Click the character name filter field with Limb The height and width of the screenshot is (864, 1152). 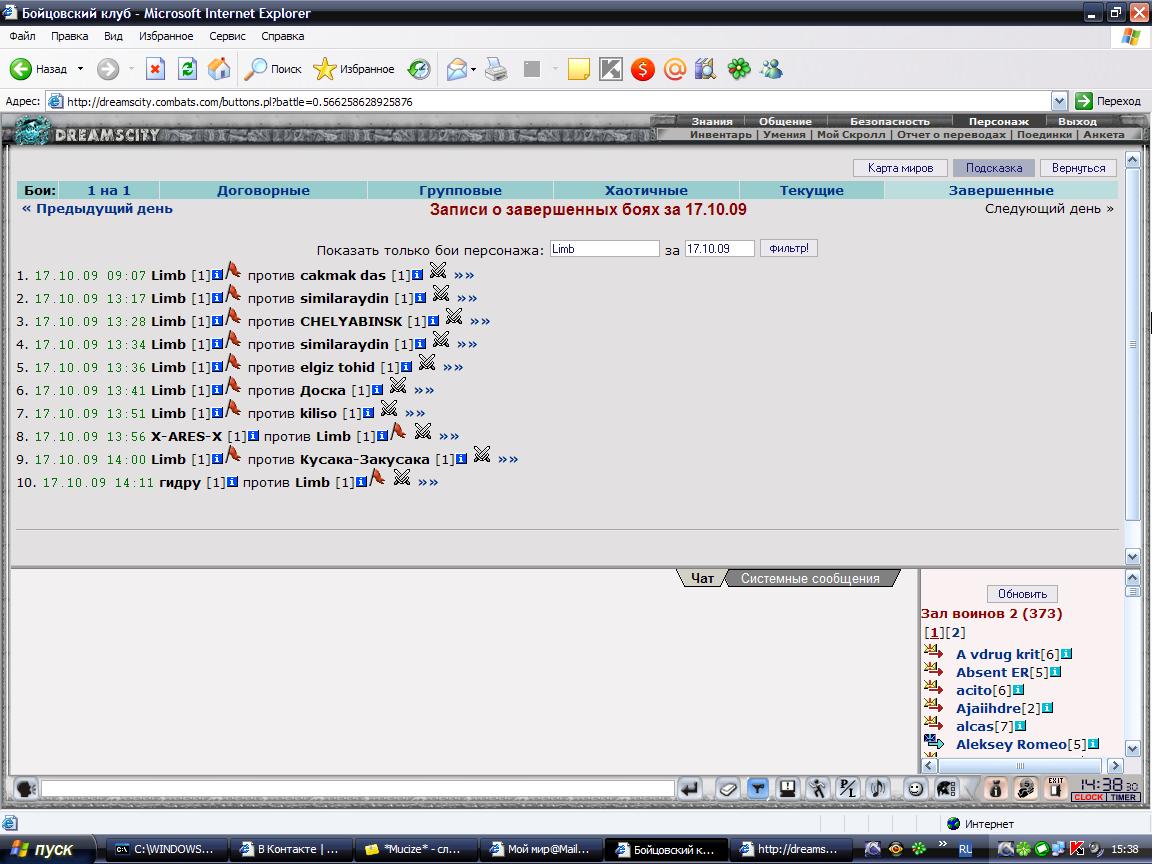point(605,249)
